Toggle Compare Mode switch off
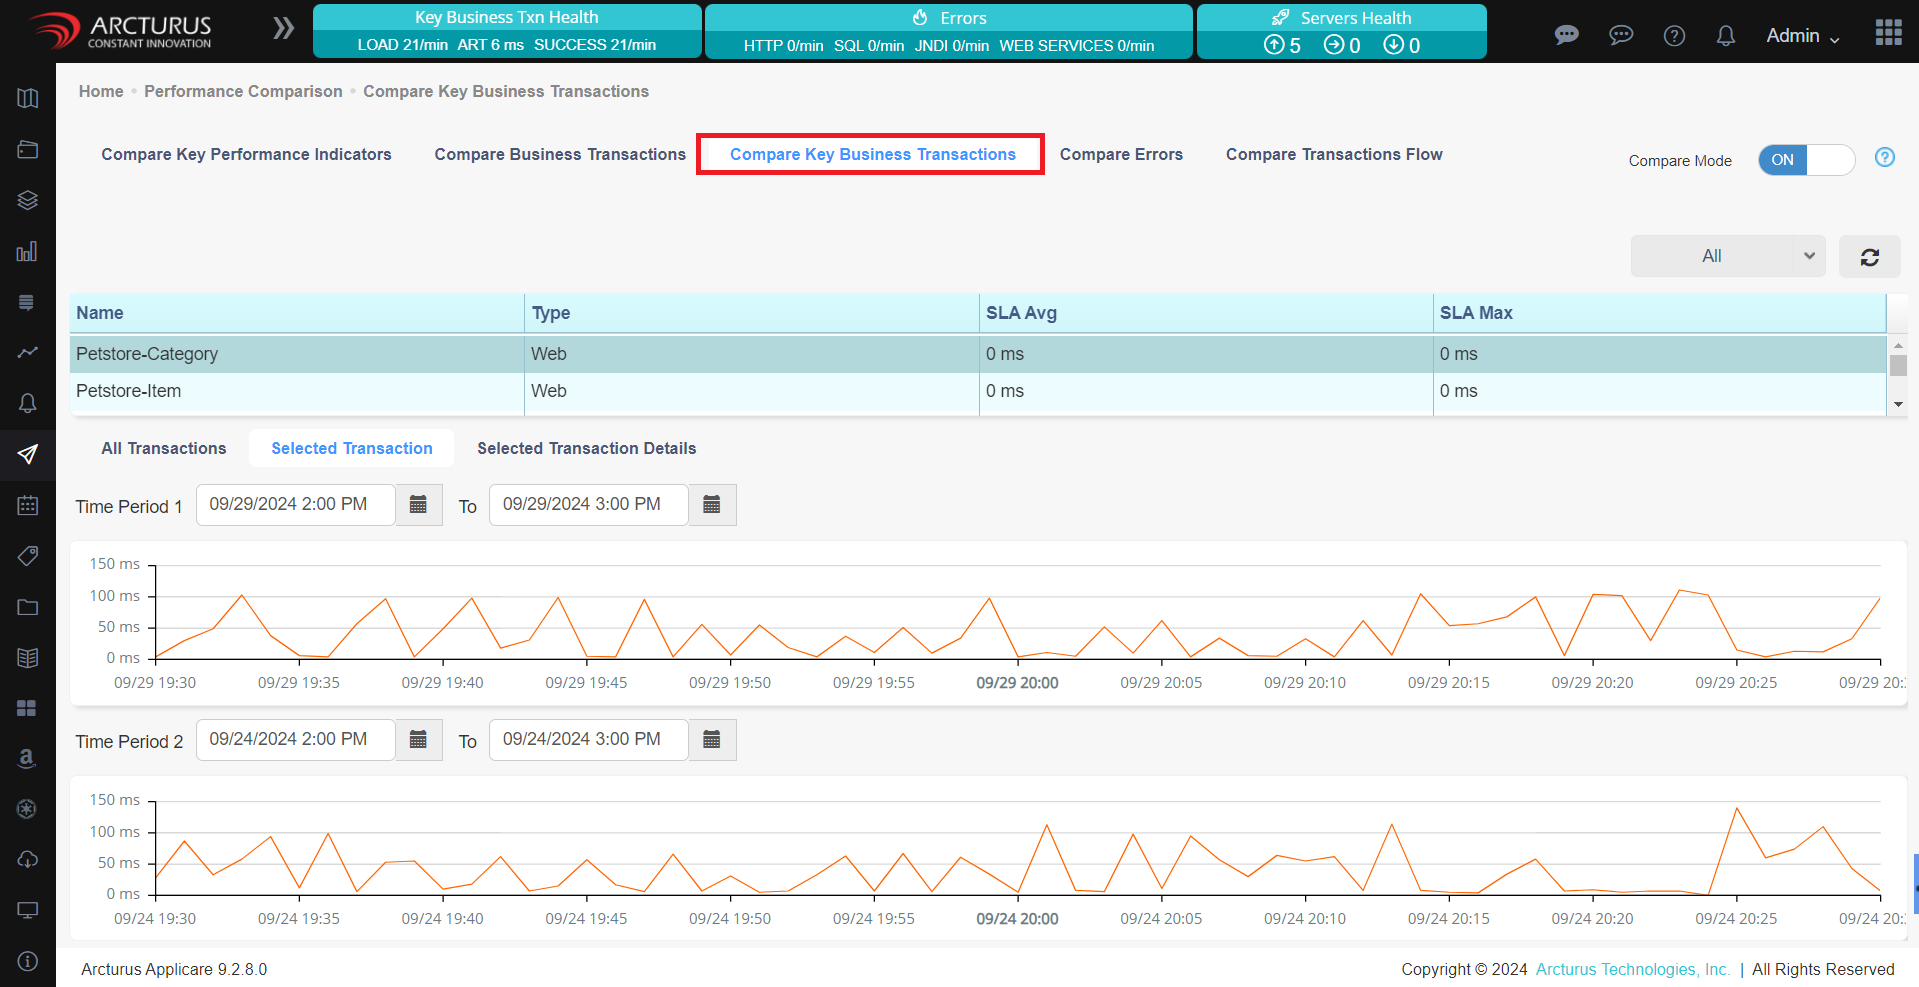The width and height of the screenshot is (1919, 987). (x=1806, y=160)
